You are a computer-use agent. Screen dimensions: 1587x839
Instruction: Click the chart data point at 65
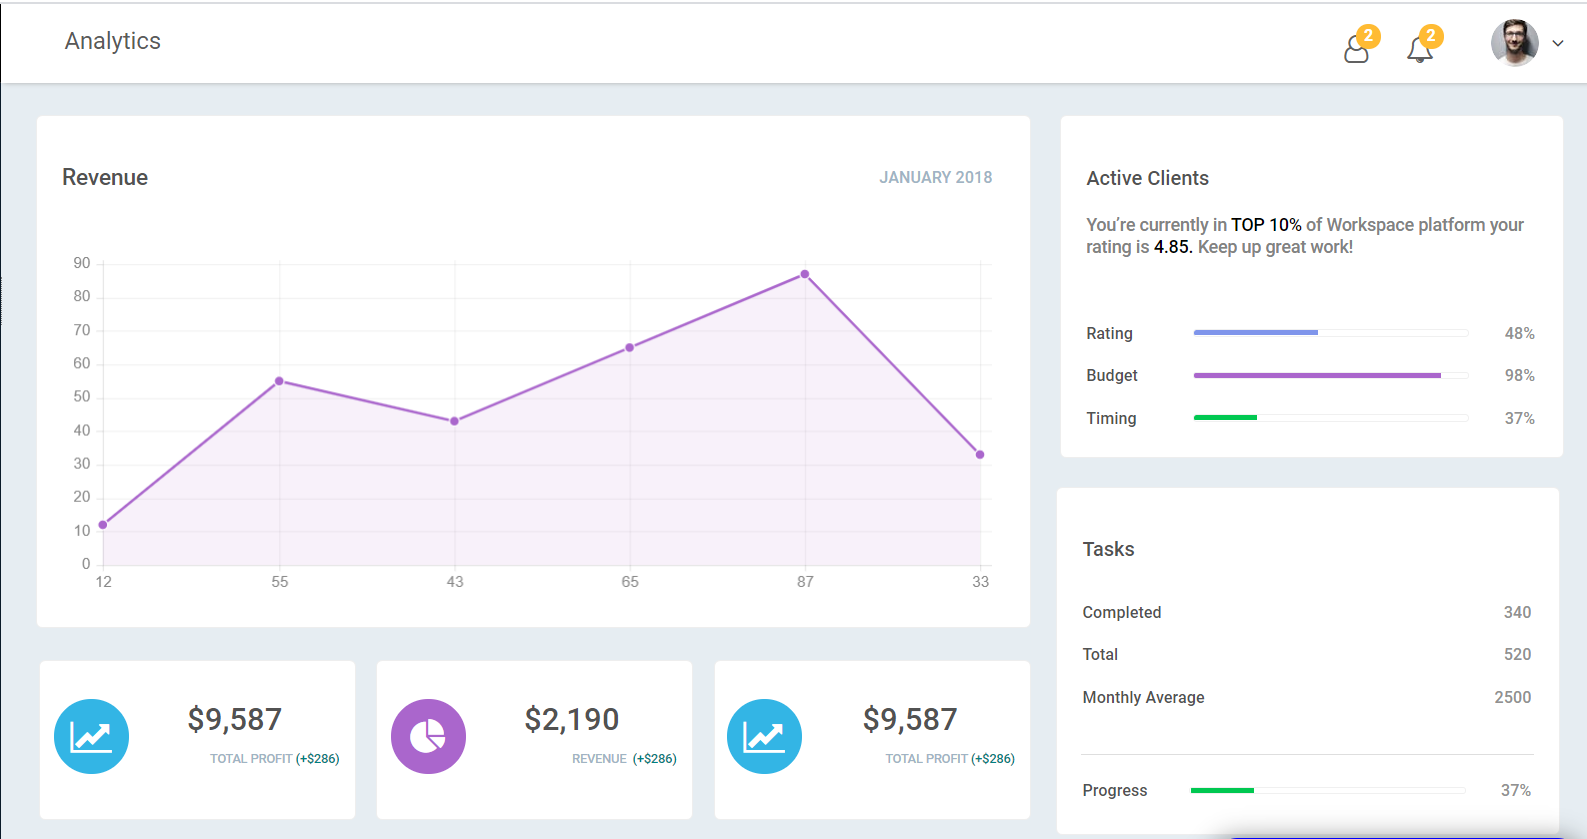click(630, 348)
